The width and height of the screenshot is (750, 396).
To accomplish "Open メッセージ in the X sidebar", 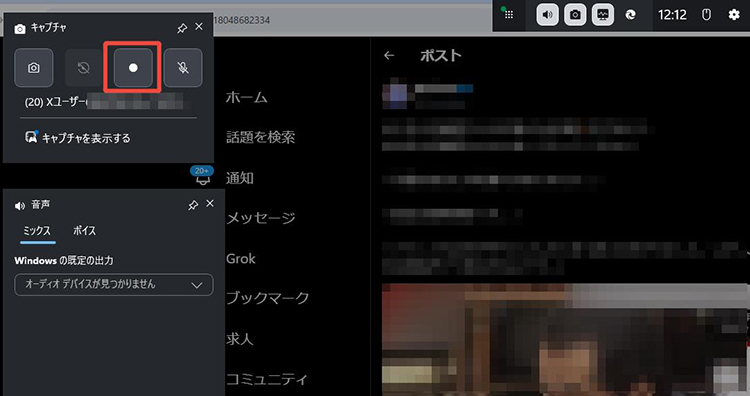I will [x=261, y=218].
